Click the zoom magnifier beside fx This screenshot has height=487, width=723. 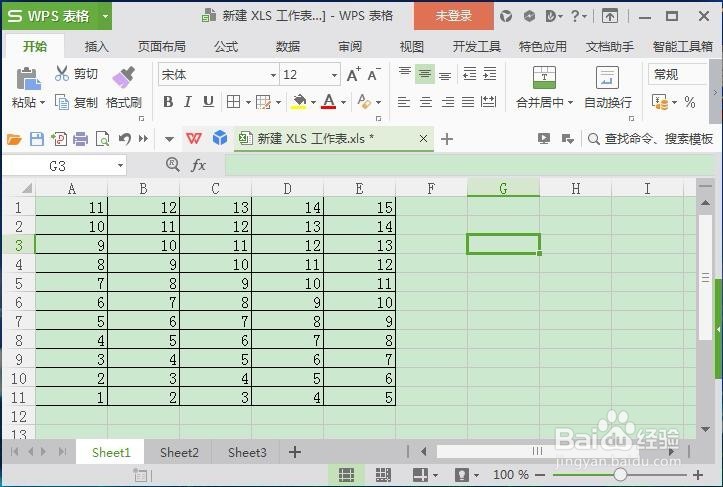point(173,164)
